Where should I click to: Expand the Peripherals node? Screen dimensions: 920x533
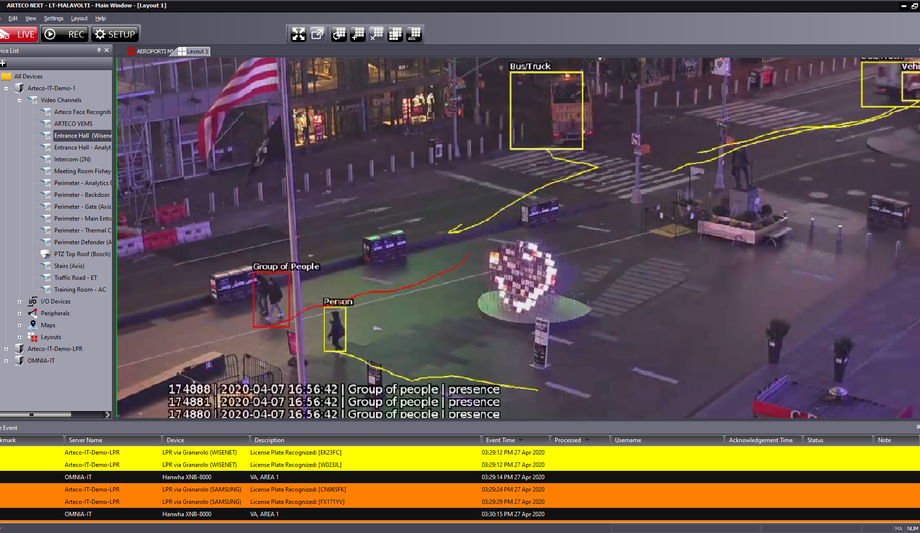tap(19, 313)
